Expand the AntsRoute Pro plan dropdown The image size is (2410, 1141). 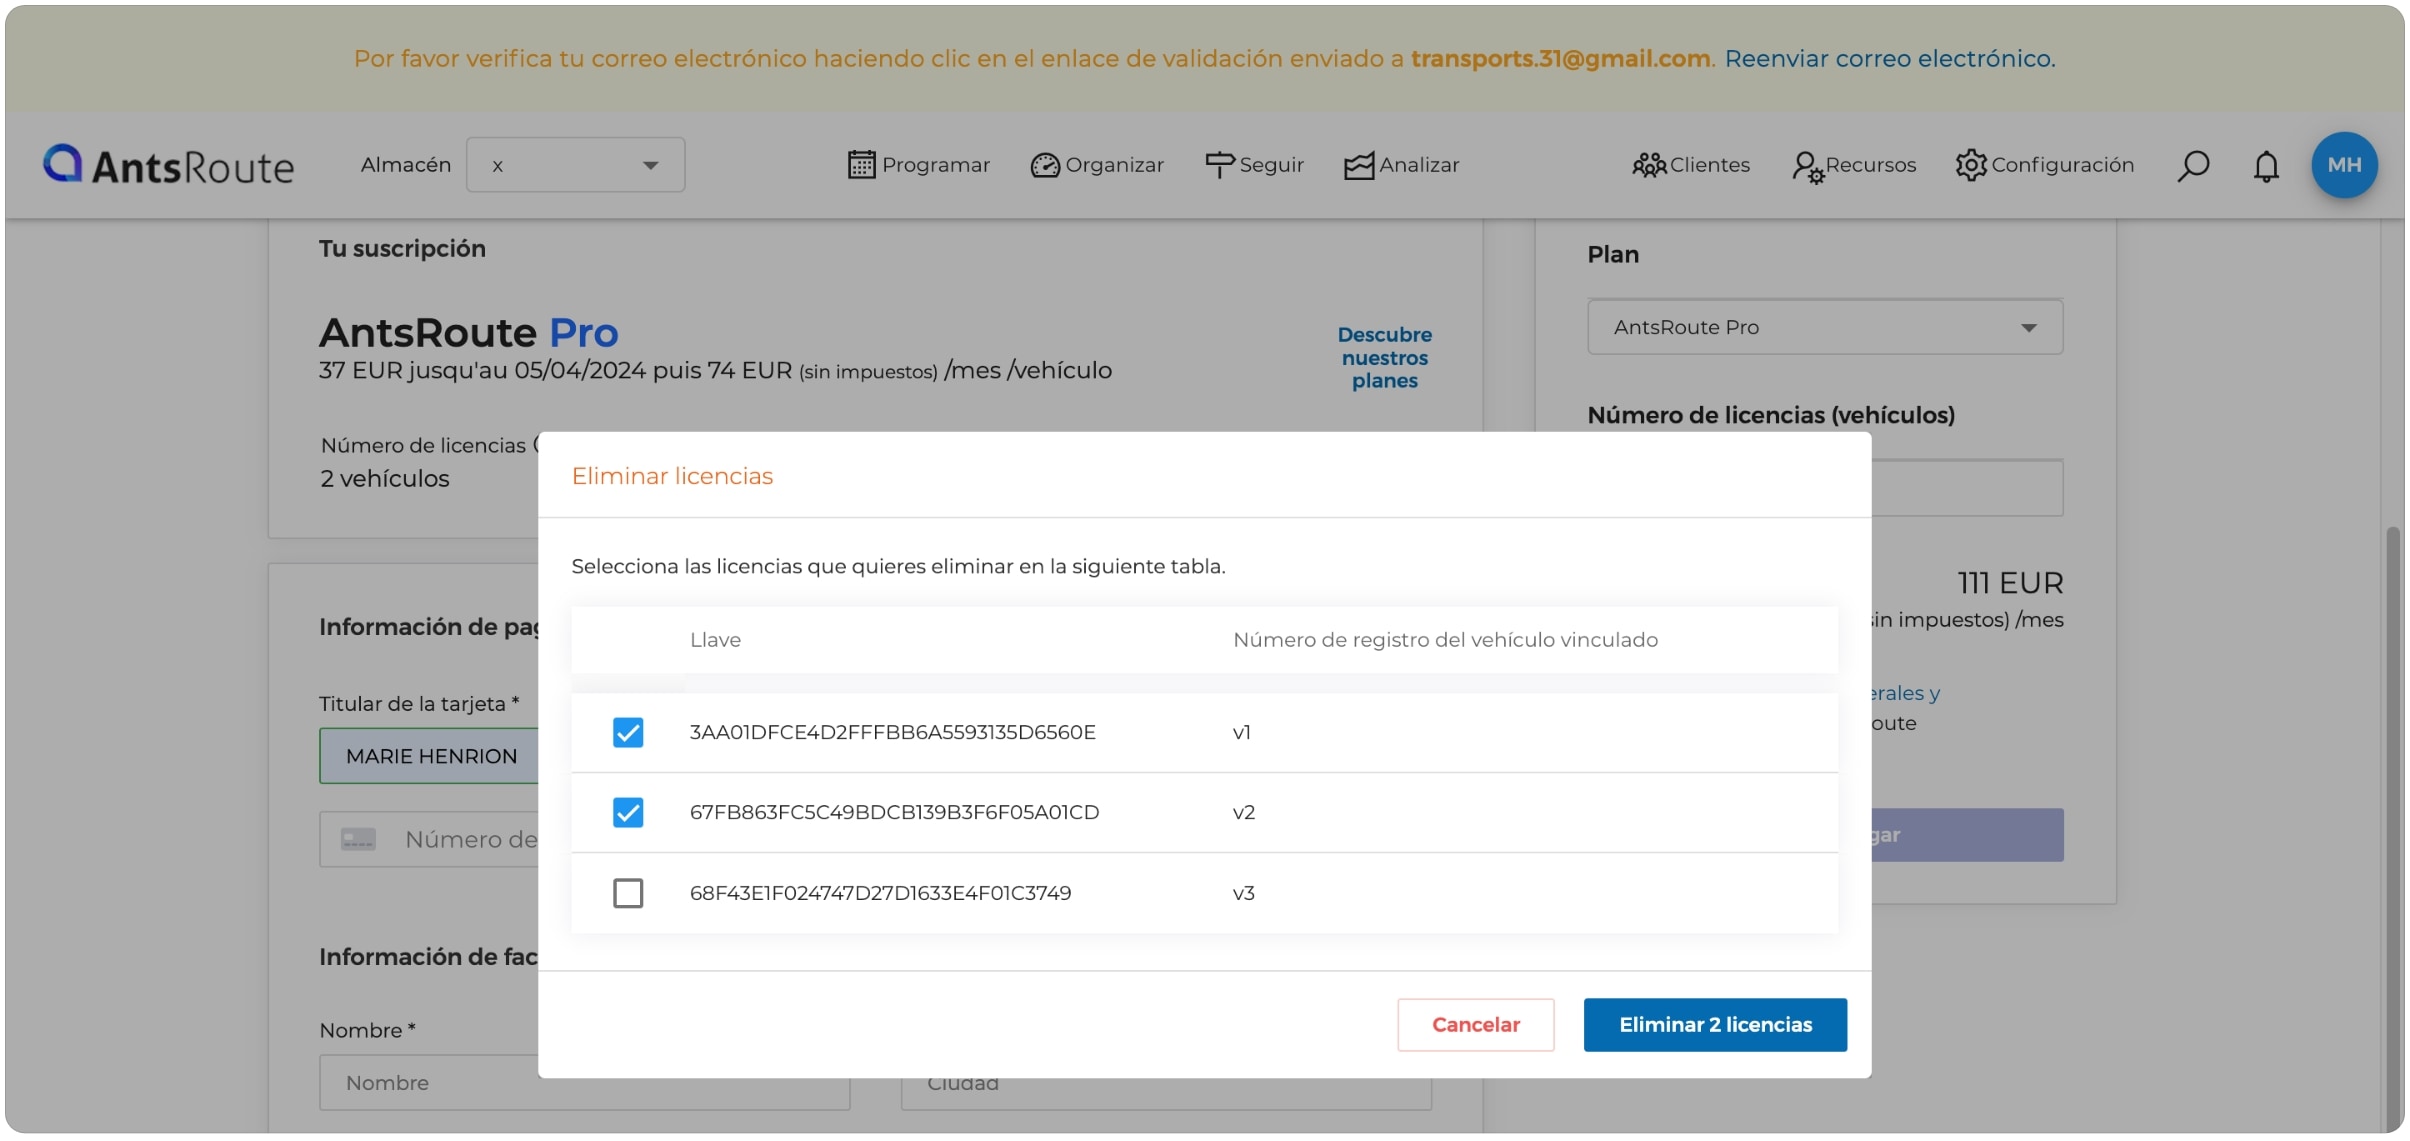(1825, 327)
